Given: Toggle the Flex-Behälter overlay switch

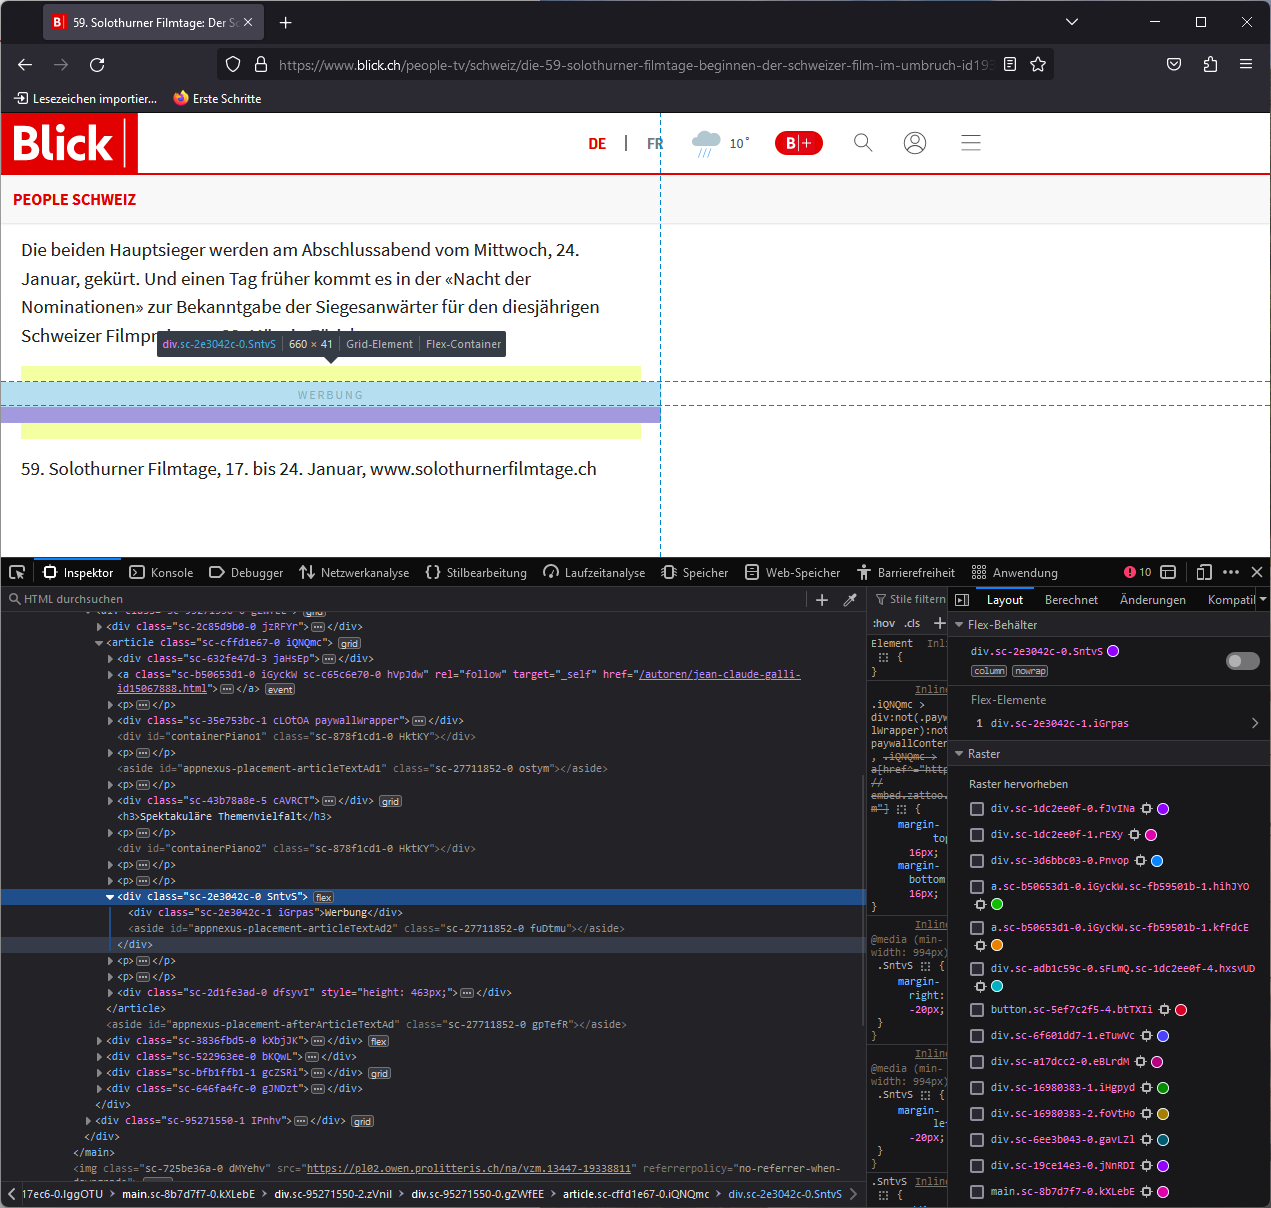Looking at the screenshot, I should point(1241,661).
